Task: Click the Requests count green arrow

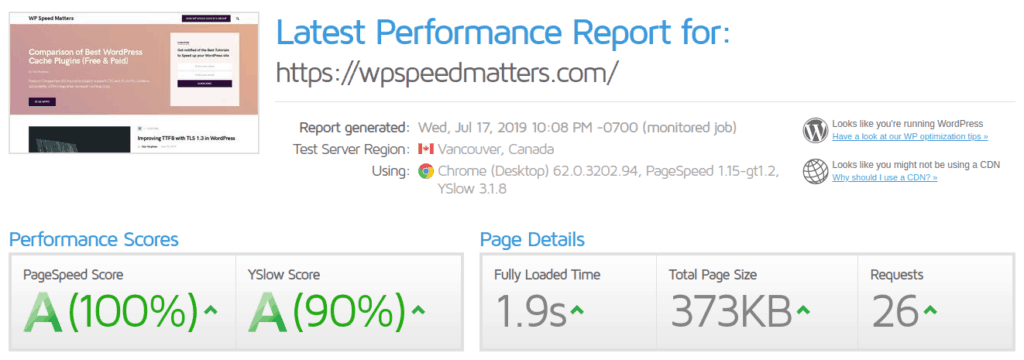Action: 930,310
